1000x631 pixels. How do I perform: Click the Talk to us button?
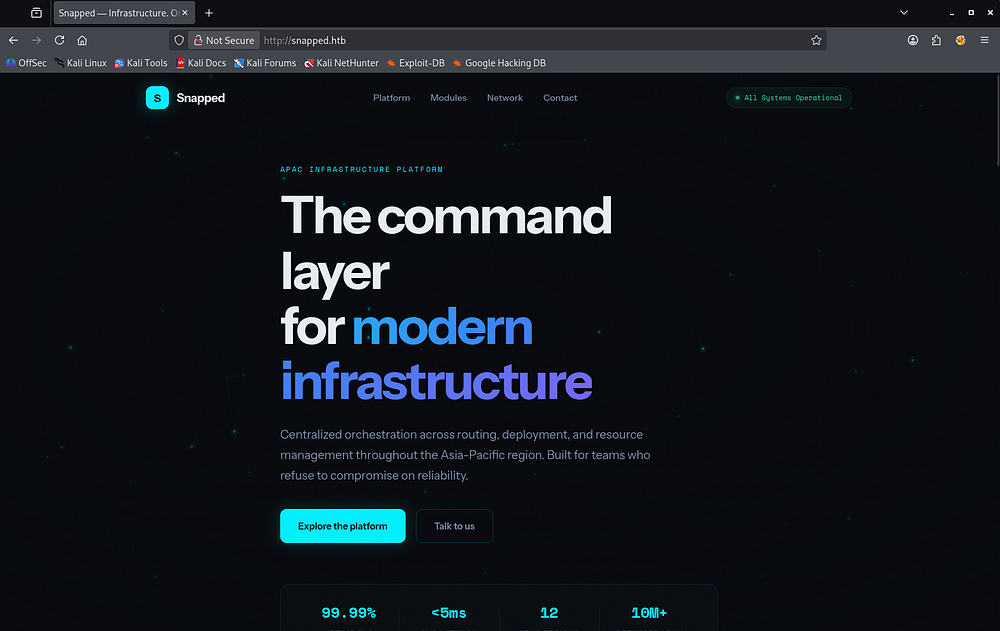(454, 526)
